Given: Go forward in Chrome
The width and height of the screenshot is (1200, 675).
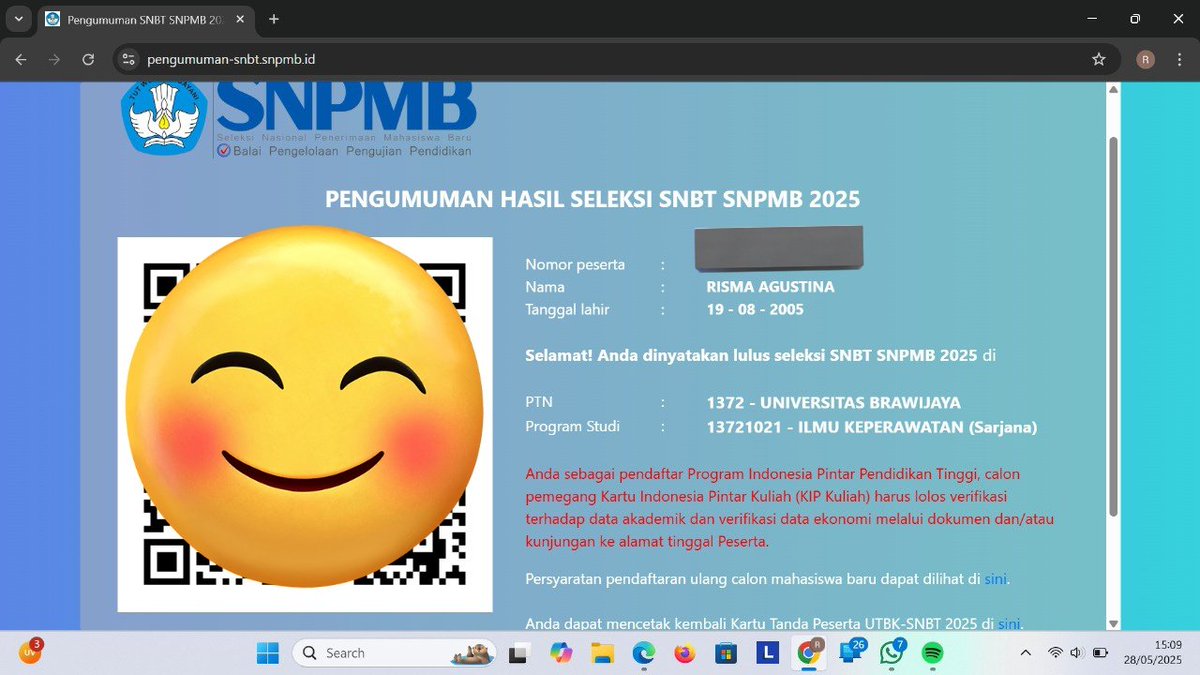Looking at the screenshot, I should pos(54,59).
